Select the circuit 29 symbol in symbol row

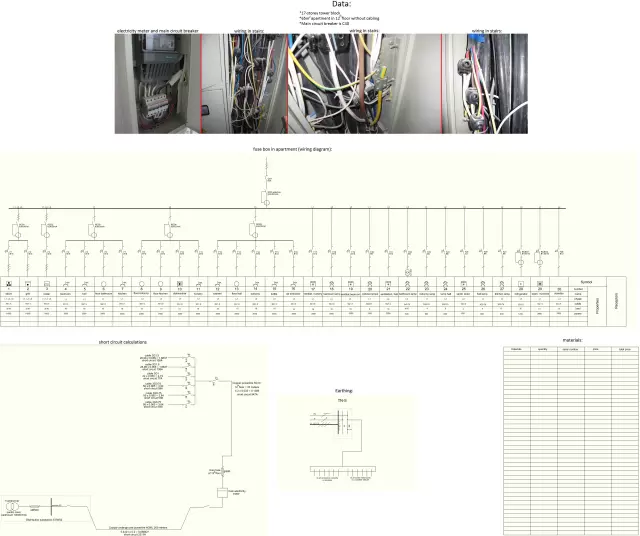coord(540,284)
